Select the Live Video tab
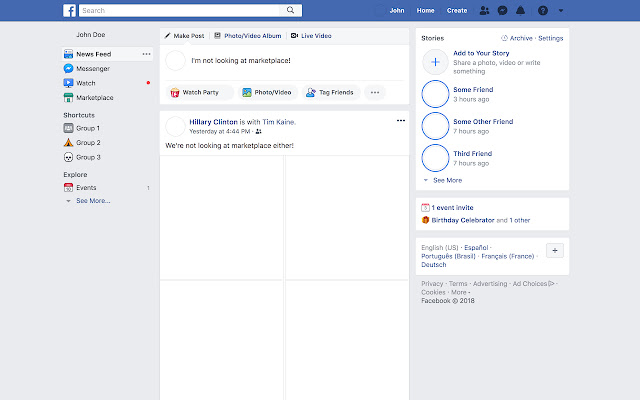Screen dimensions: 640x400 pos(311,36)
